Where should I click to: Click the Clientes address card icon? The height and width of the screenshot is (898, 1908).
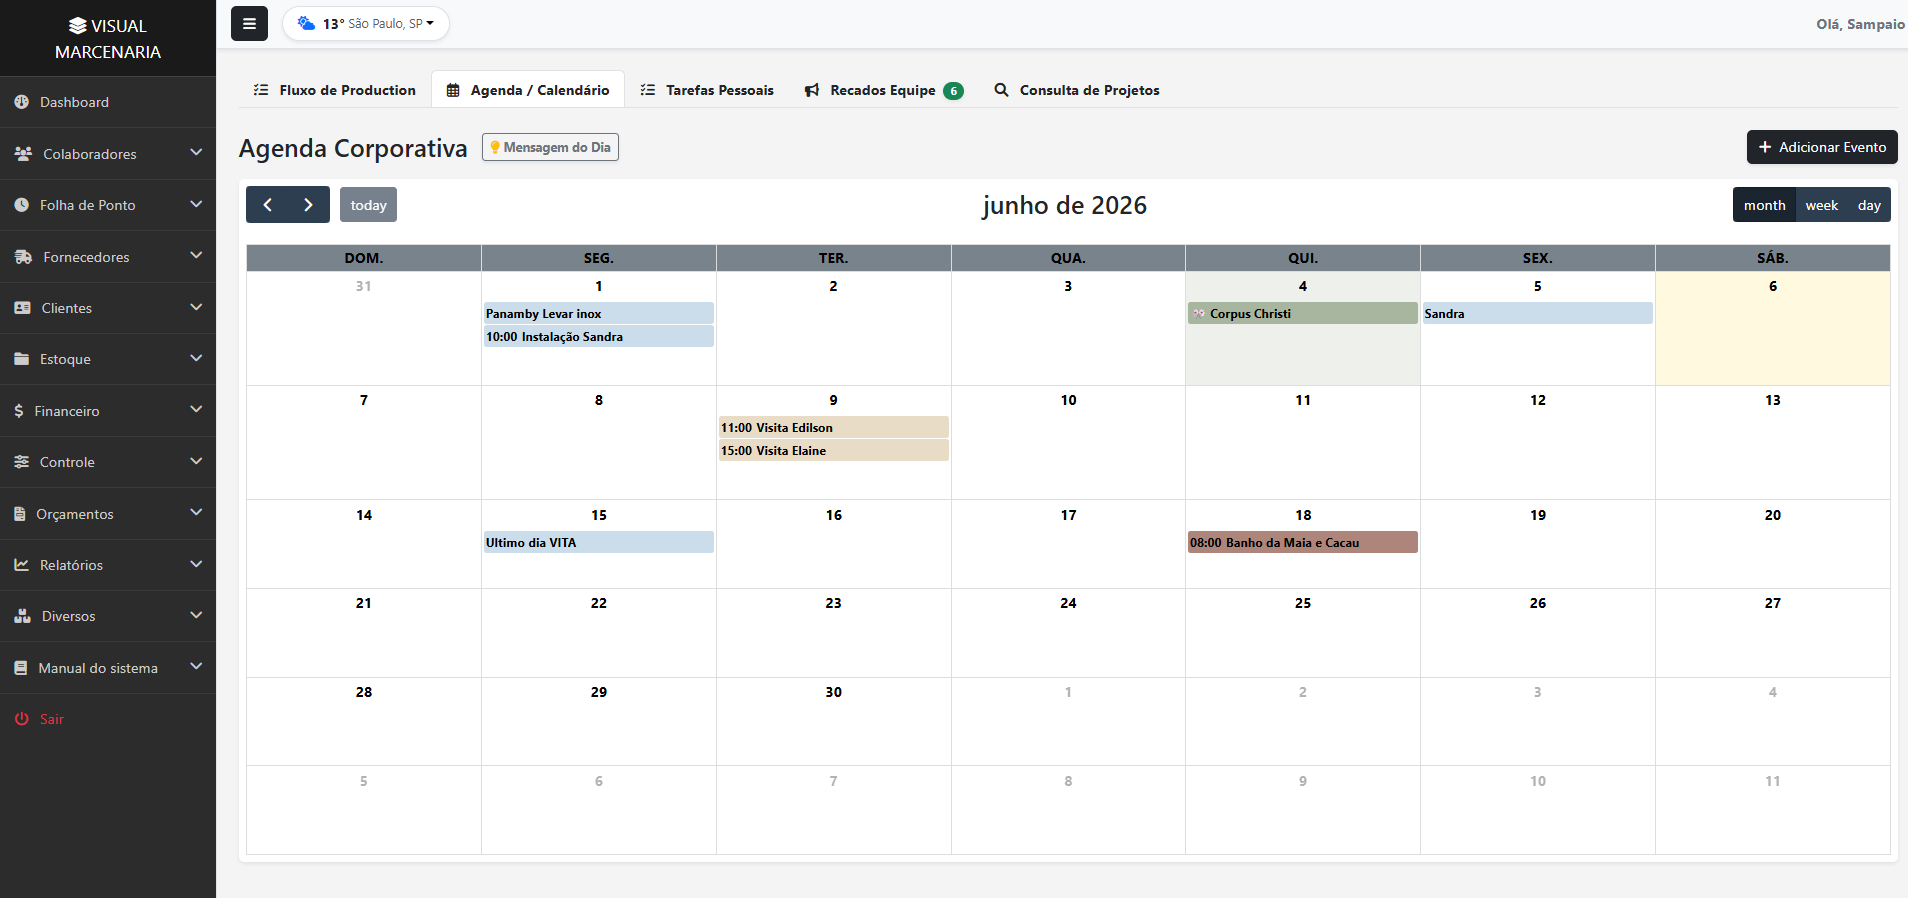[23, 308]
